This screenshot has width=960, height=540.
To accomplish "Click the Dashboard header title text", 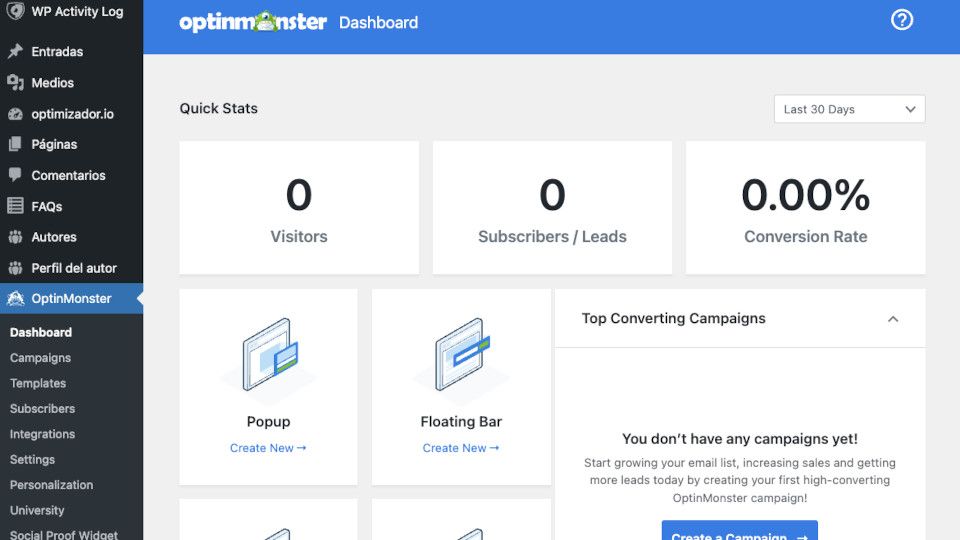I will (x=378, y=23).
